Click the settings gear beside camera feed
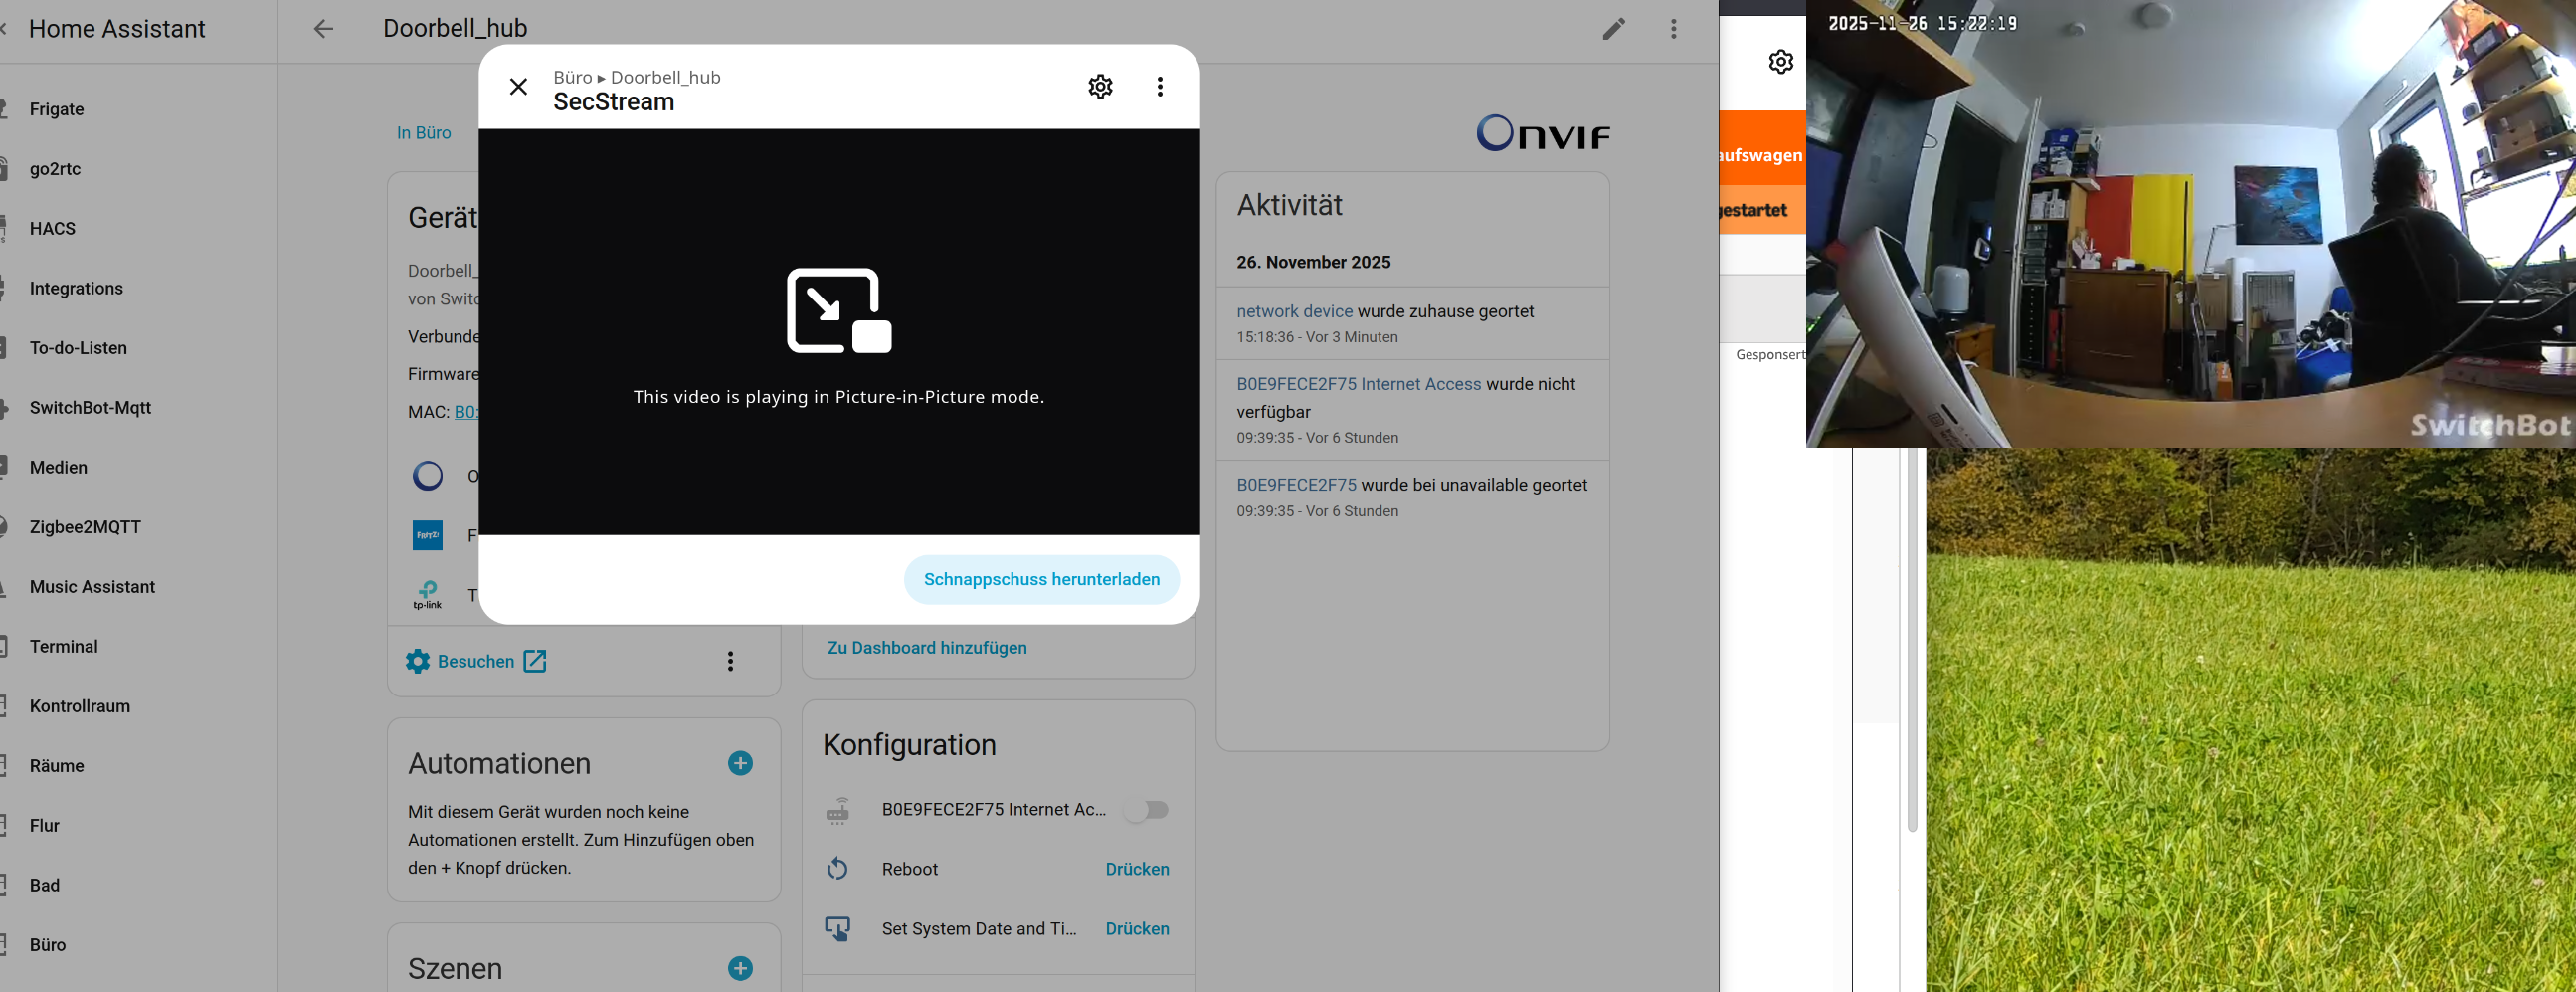 click(x=1780, y=62)
